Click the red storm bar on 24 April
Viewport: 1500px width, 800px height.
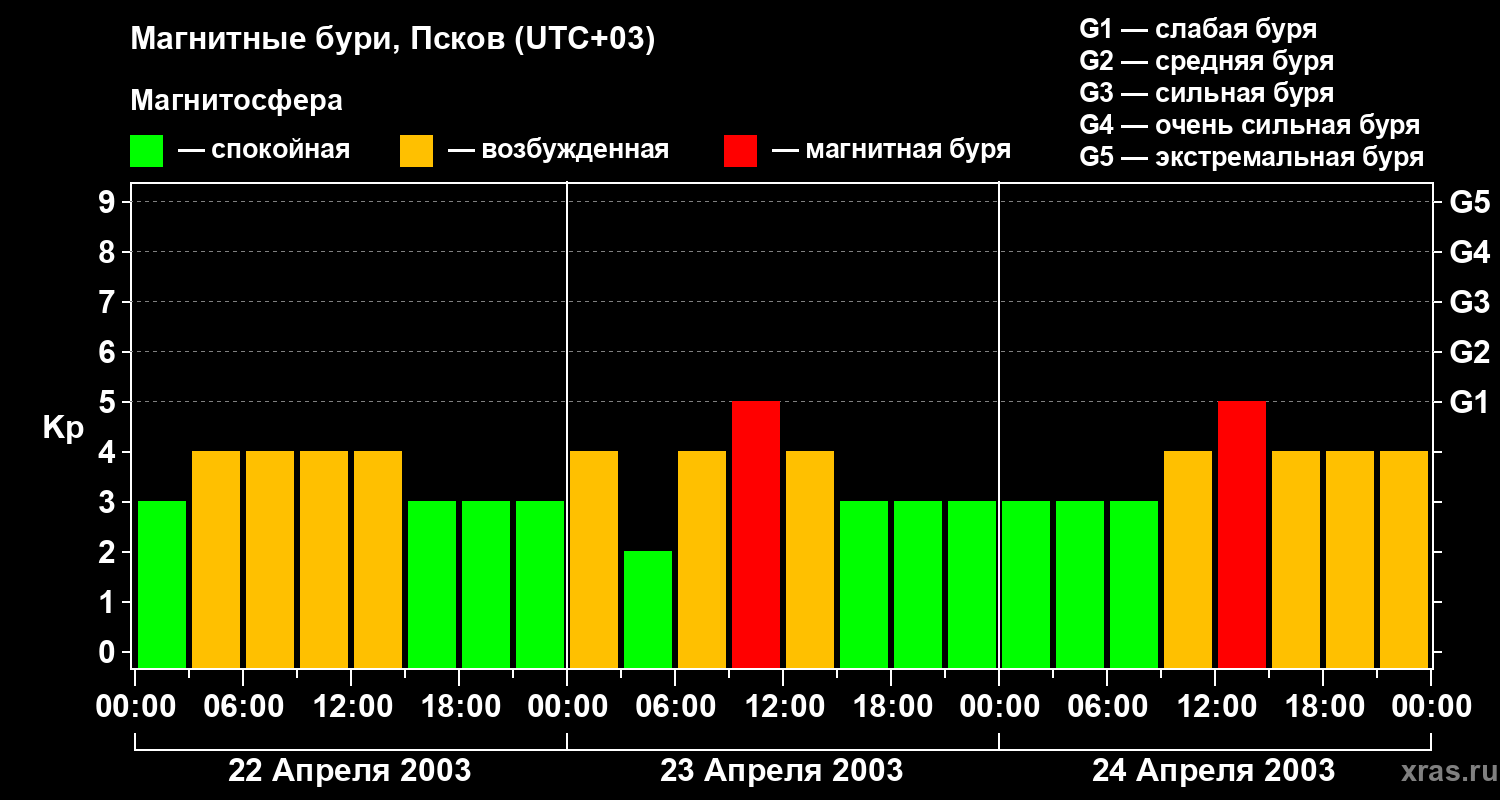tap(1242, 534)
